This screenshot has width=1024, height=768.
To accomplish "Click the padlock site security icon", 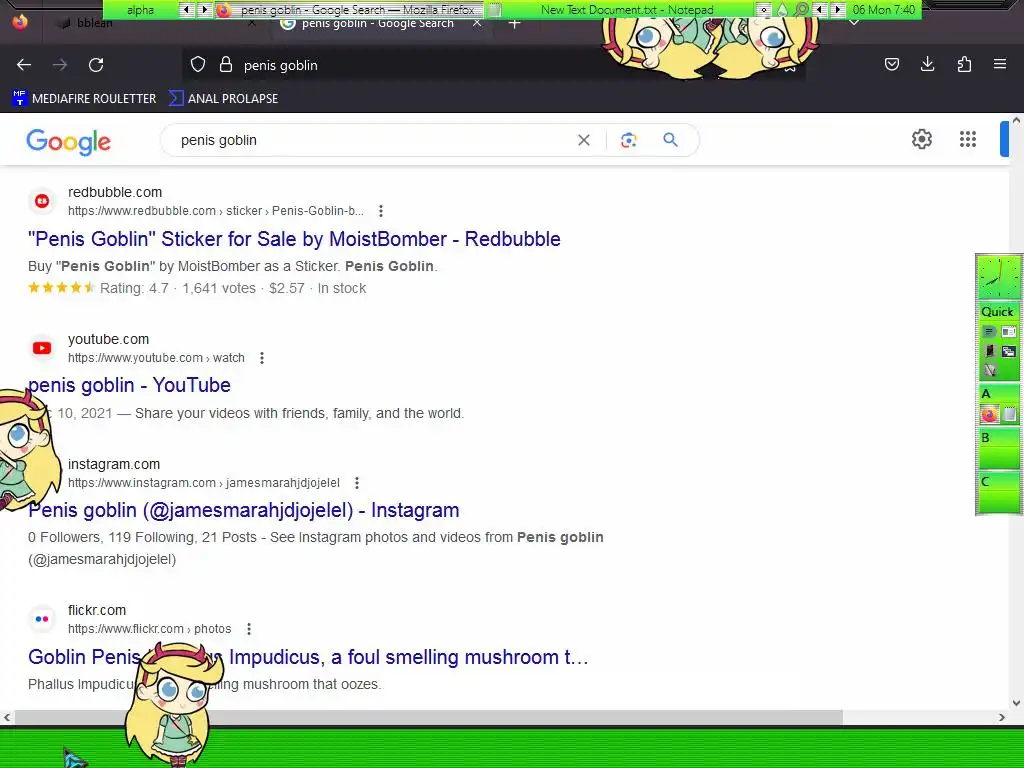I will point(226,65).
